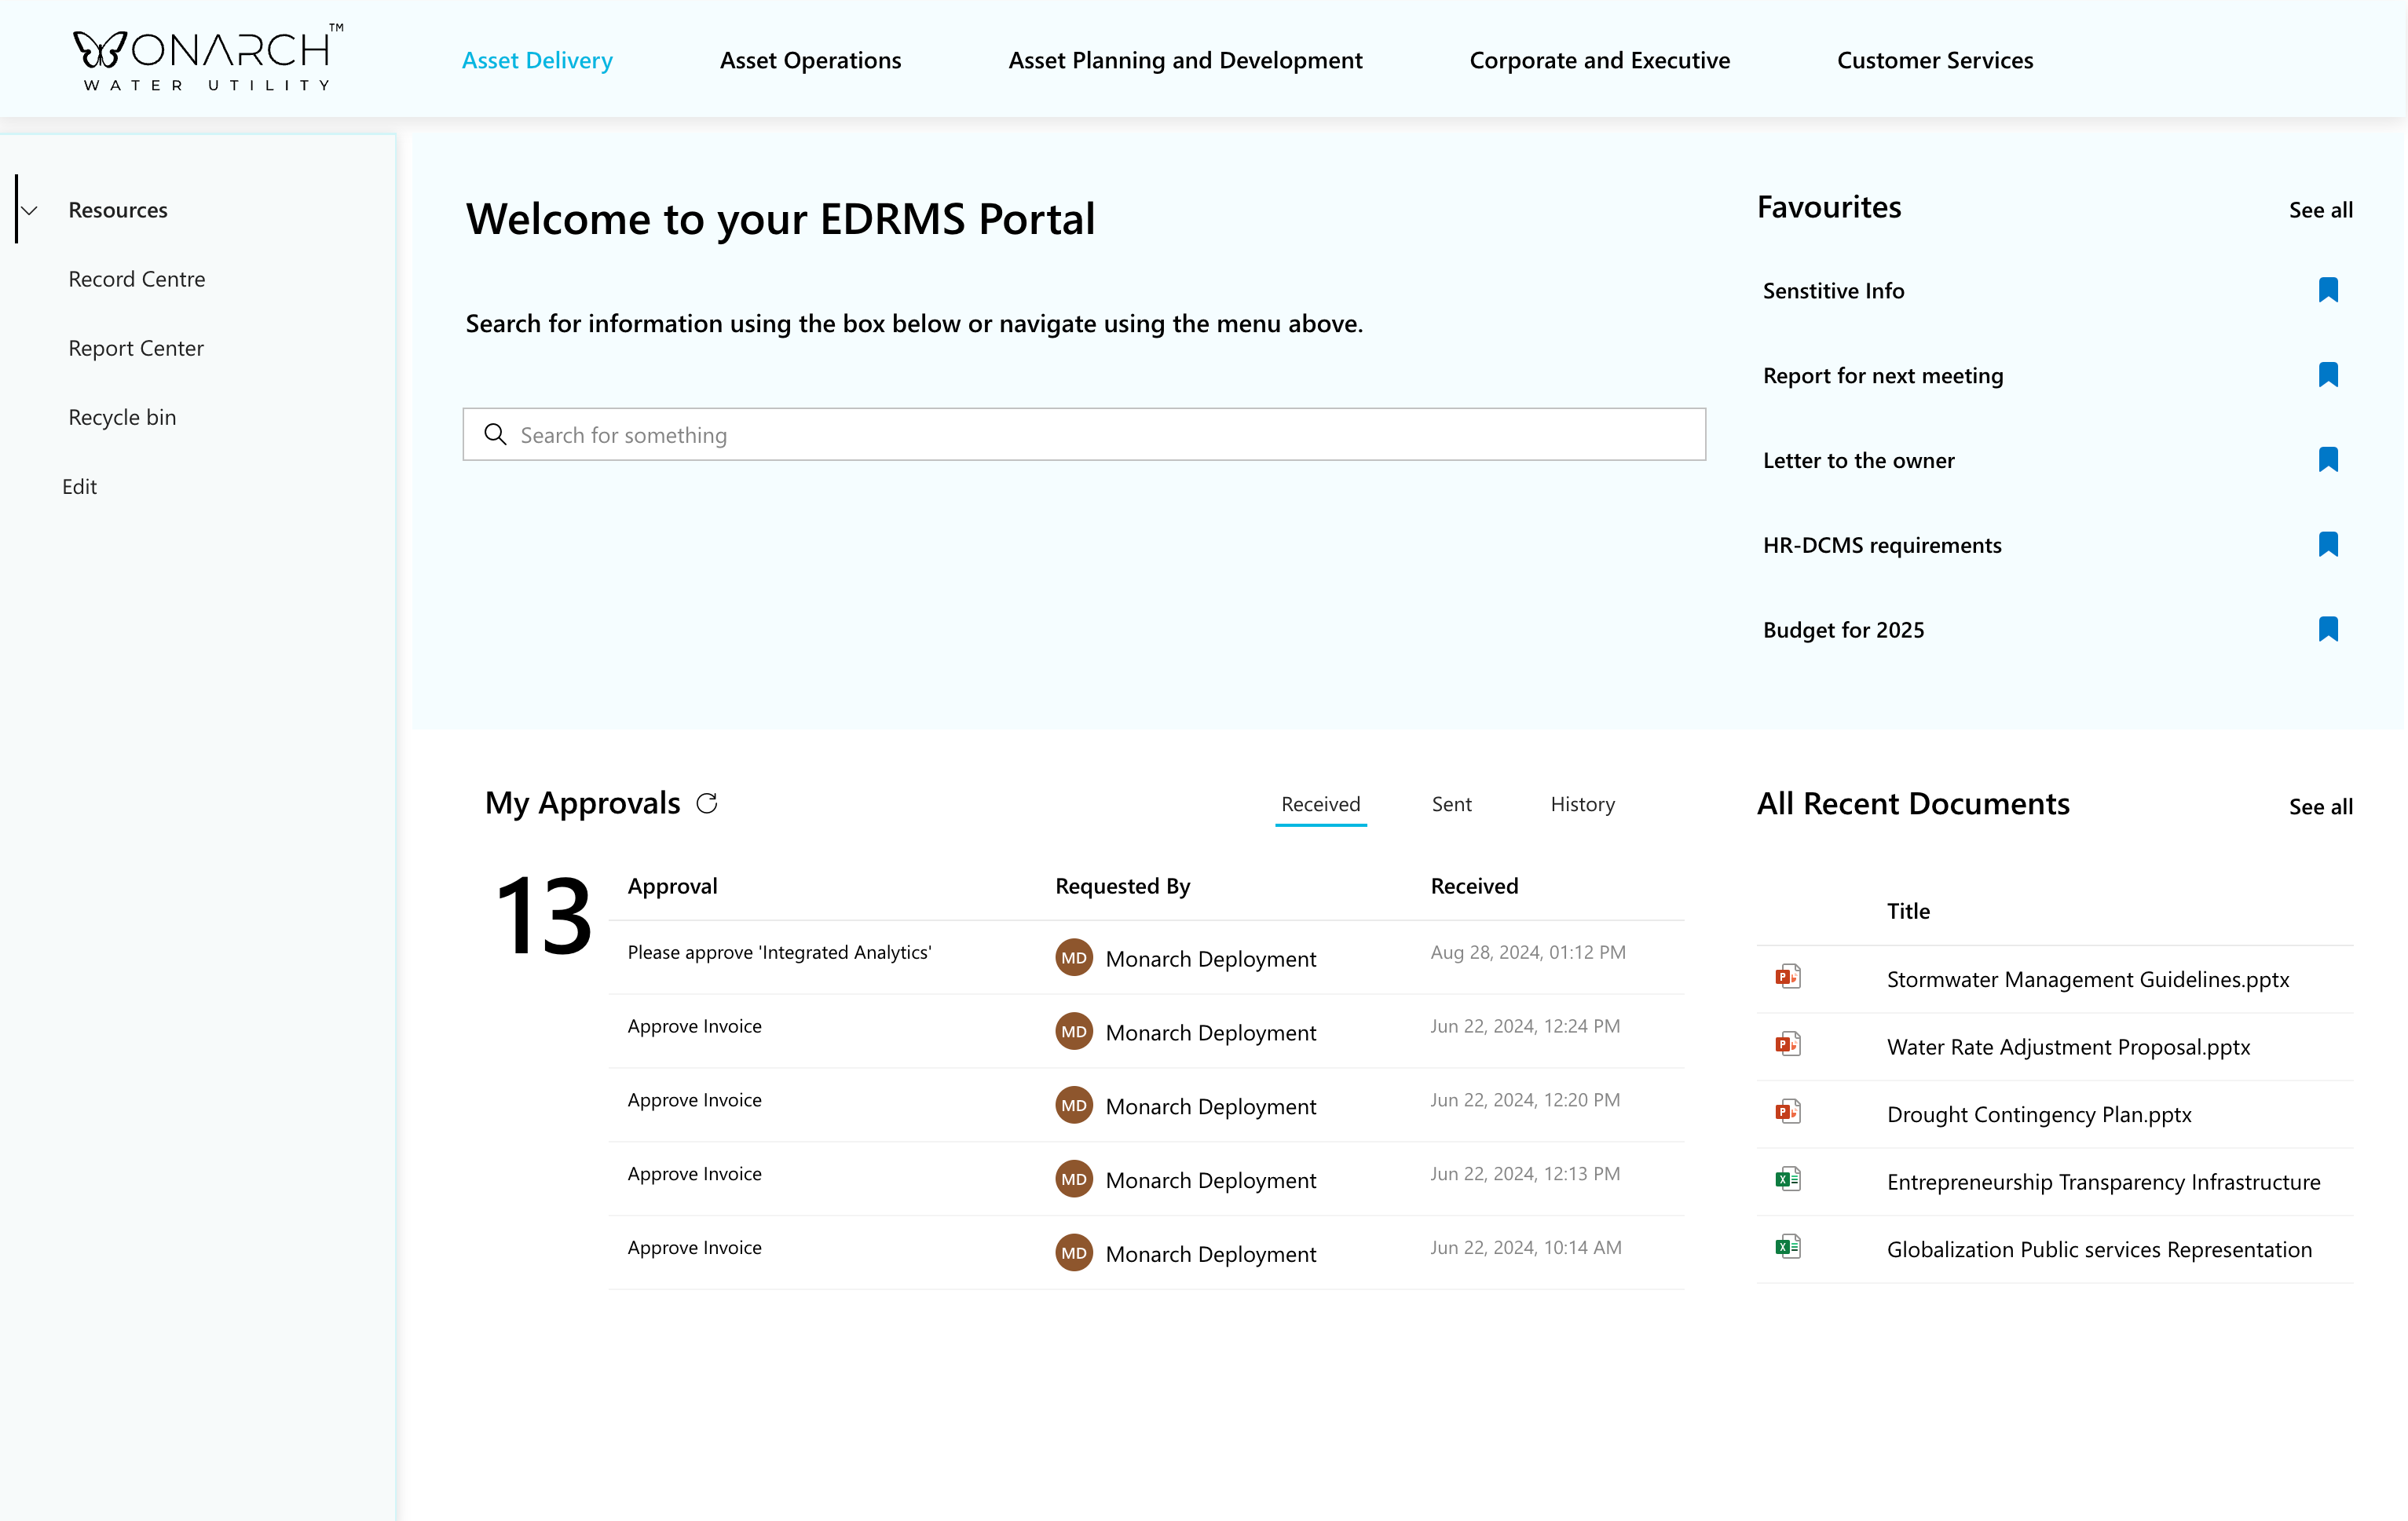Click Excel icon for Globalization Public services Representation
Image resolution: width=2408 pixels, height=1521 pixels.
pyautogui.click(x=1787, y=1247)
